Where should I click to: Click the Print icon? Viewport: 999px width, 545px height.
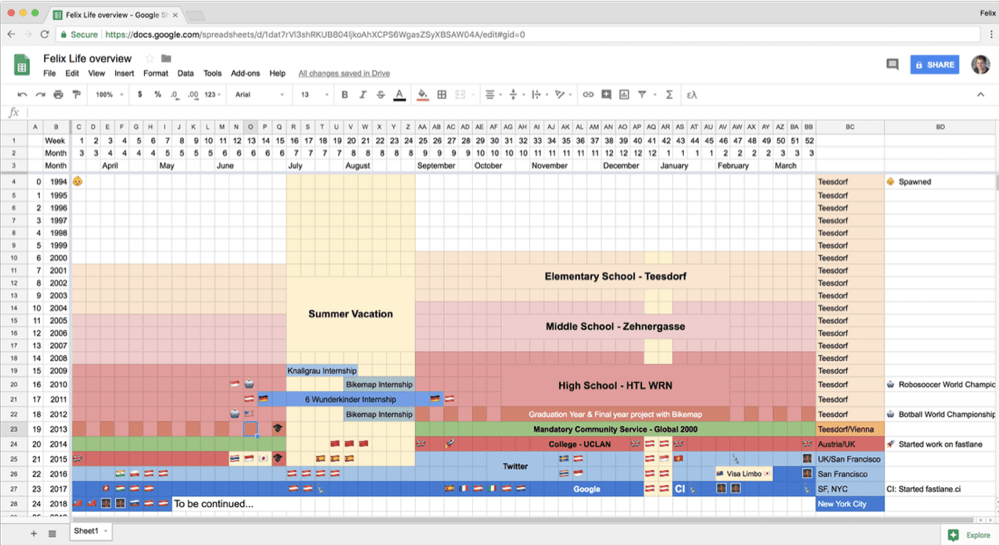(x=58, y=95)
